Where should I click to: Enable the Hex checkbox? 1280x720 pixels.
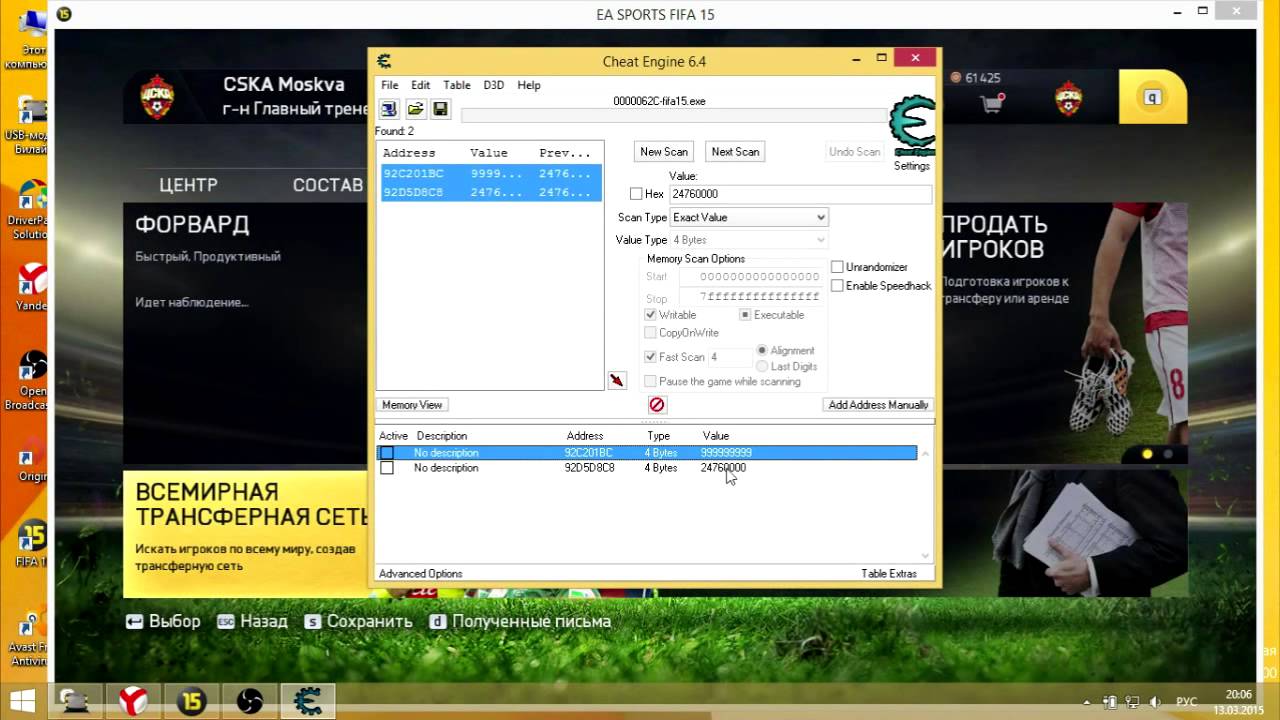[636, 194]
